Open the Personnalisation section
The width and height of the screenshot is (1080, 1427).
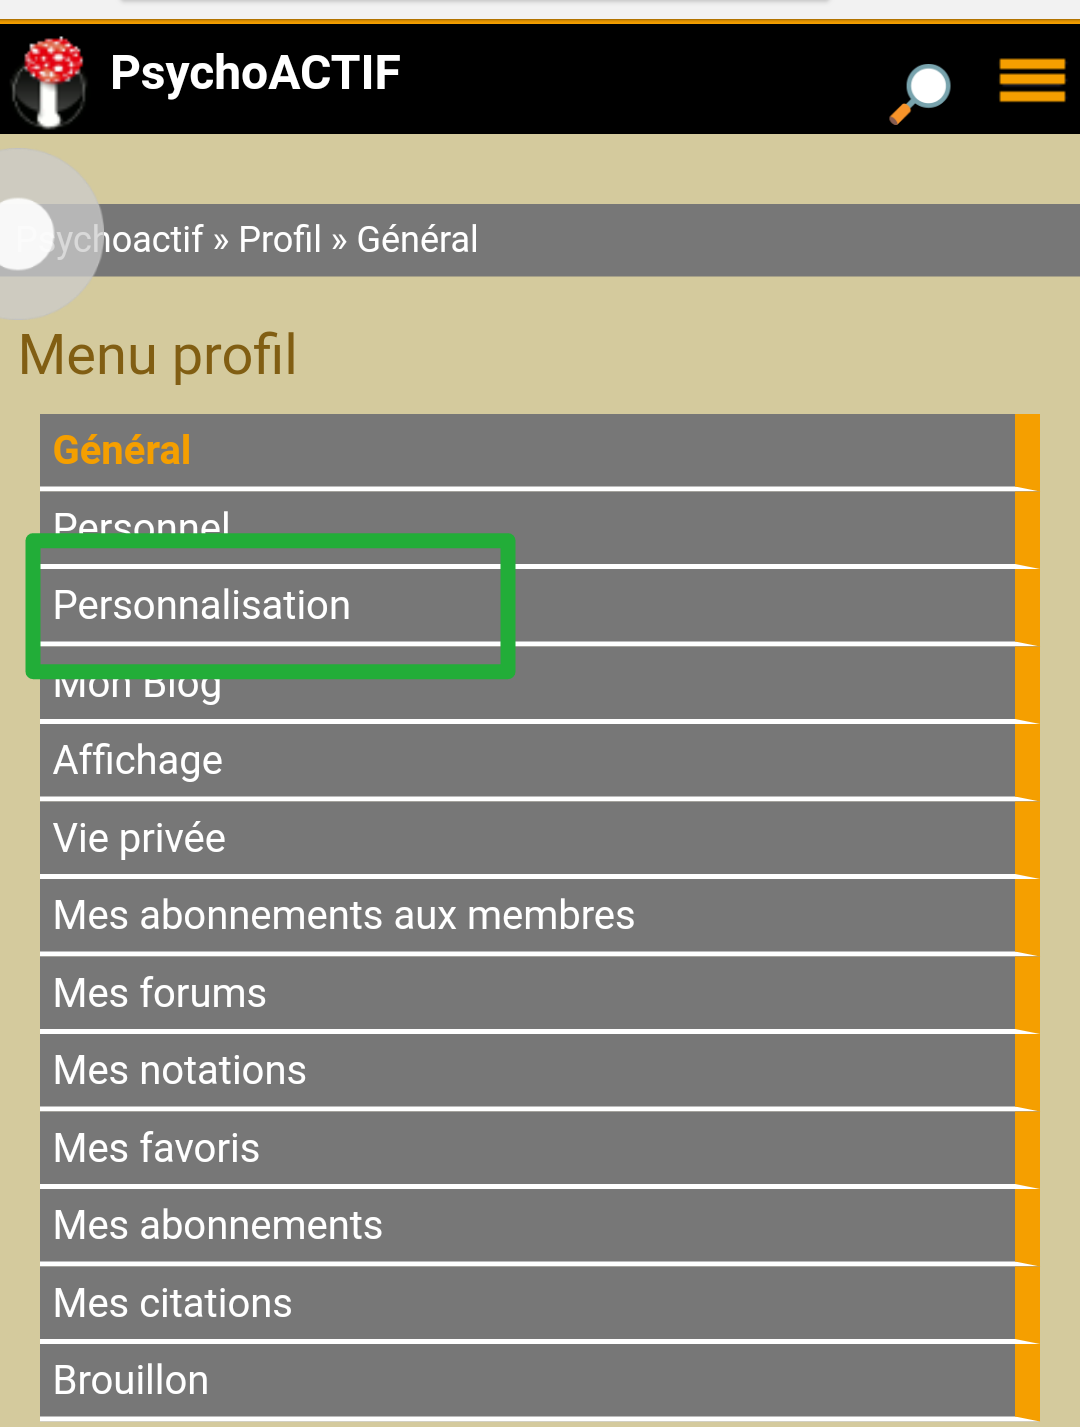tap(202, 606)
